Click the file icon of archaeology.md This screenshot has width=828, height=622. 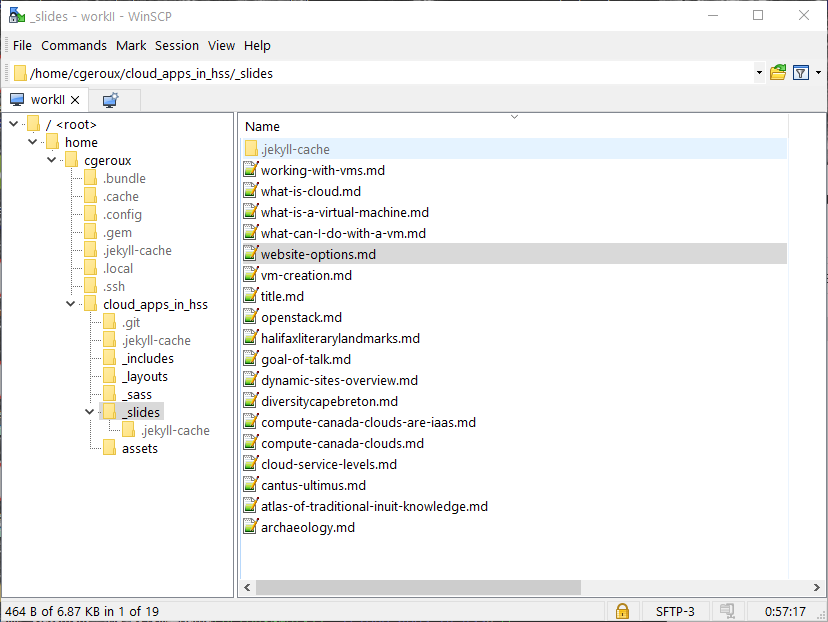click(x=250, y=526)
